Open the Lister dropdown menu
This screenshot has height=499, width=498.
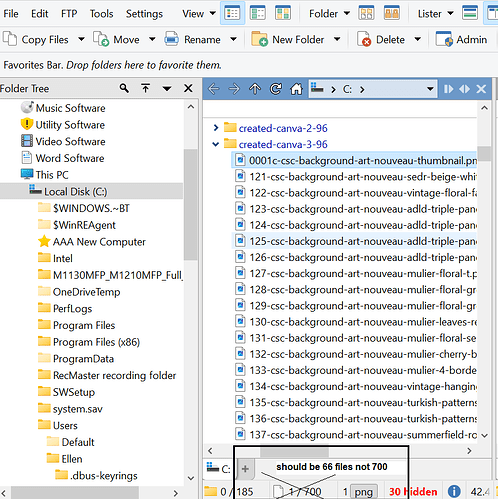[435, 14]
